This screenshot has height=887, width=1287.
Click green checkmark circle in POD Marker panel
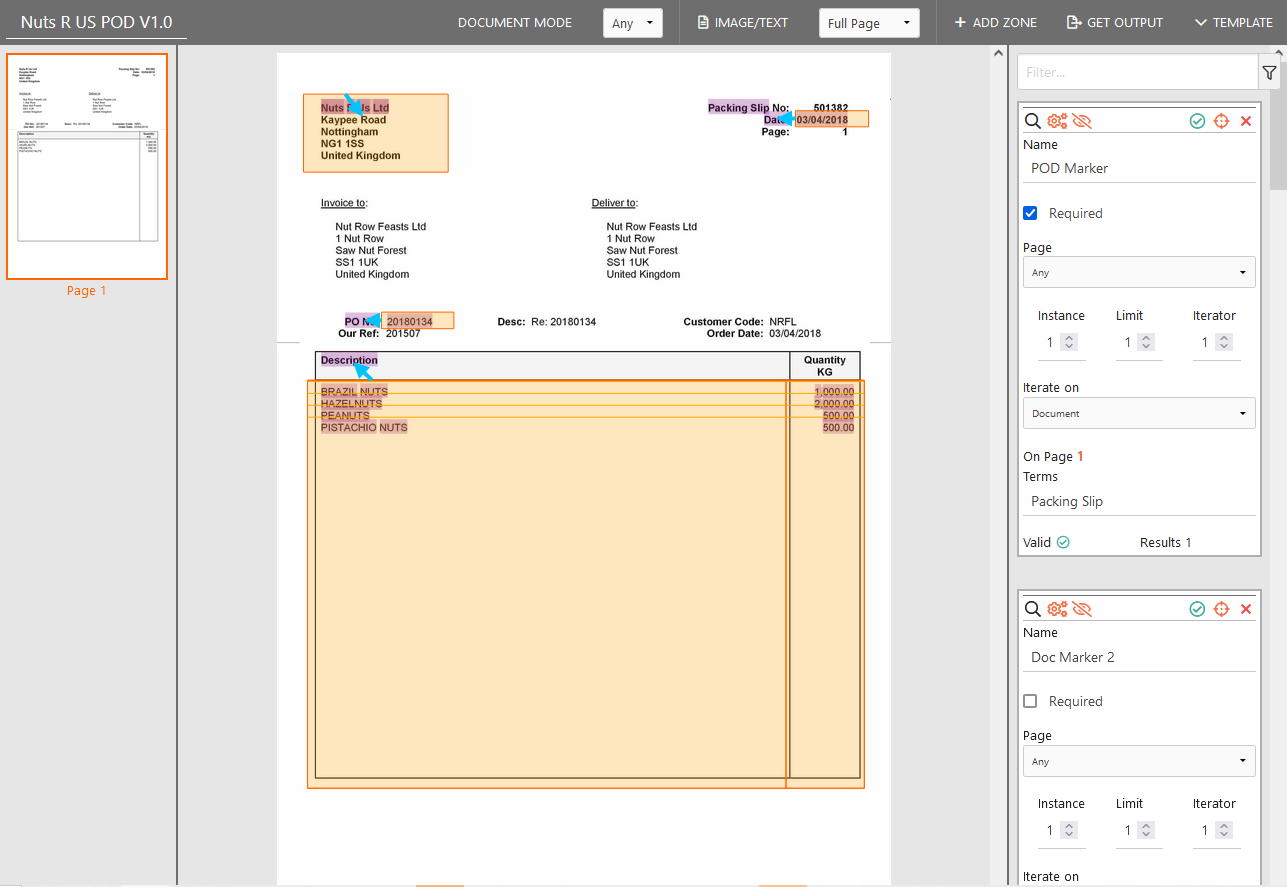coord(1197,121)
